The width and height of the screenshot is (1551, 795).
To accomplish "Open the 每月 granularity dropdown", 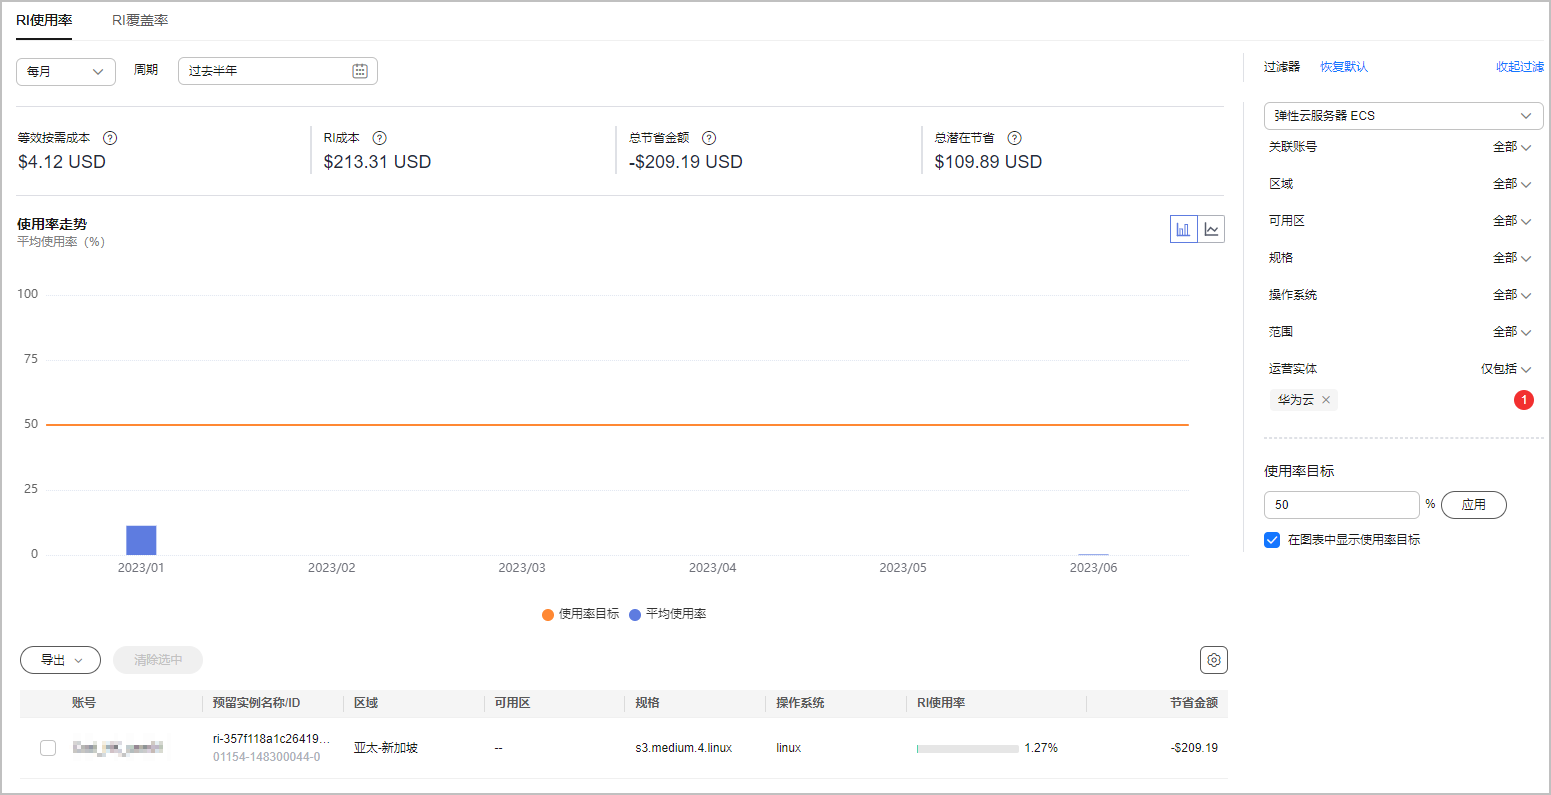I will coord(65,71).
